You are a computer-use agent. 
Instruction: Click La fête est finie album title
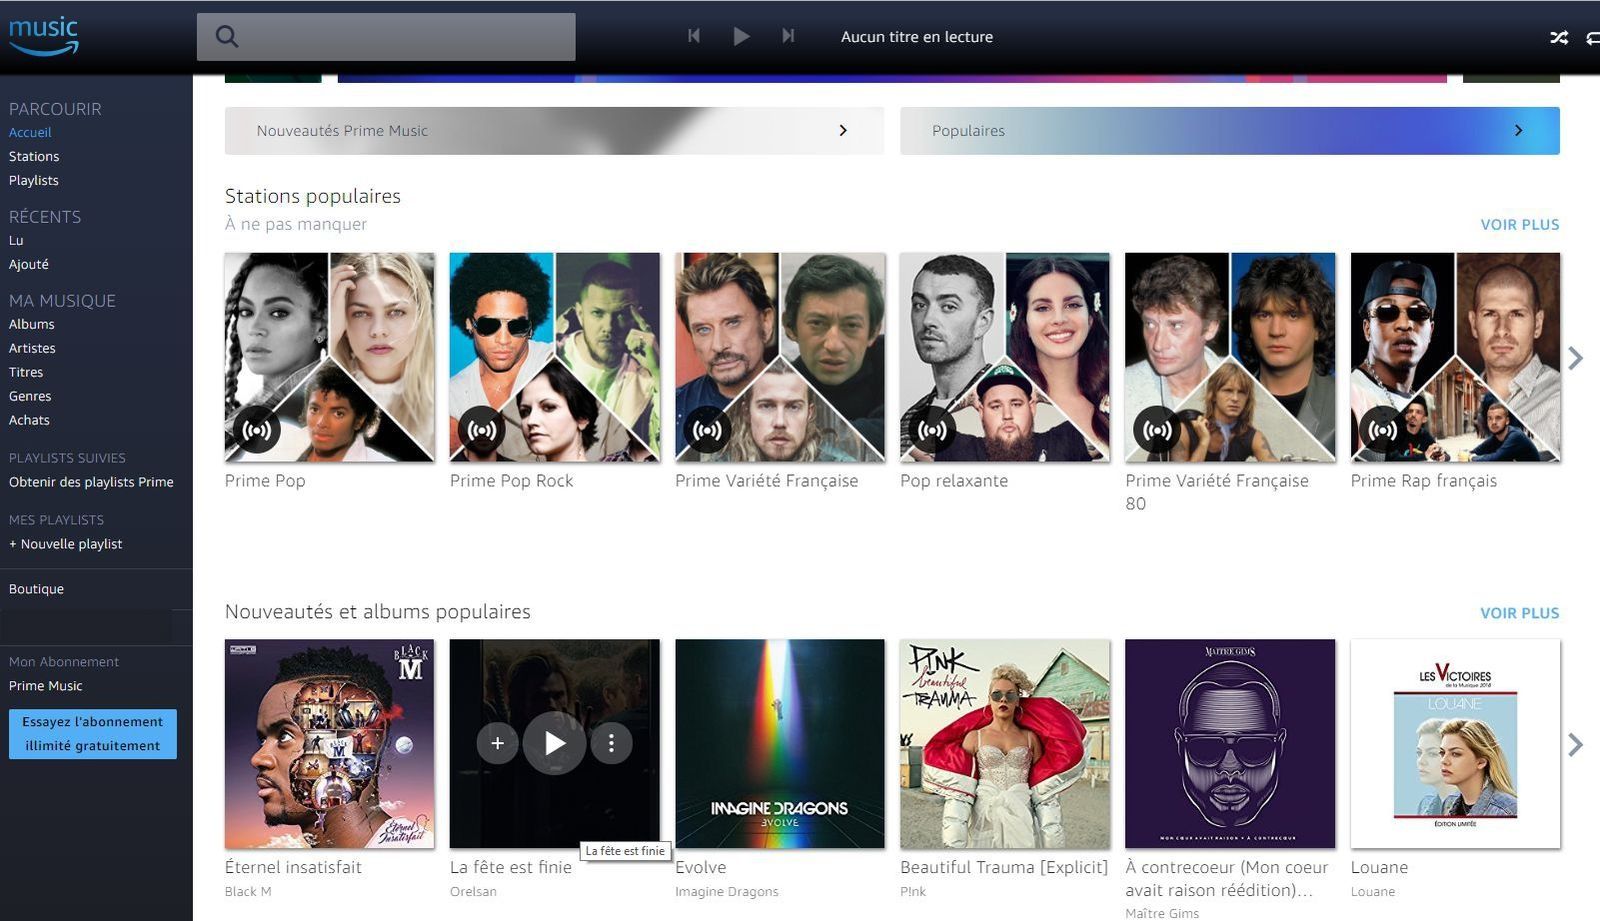[510, 868]
